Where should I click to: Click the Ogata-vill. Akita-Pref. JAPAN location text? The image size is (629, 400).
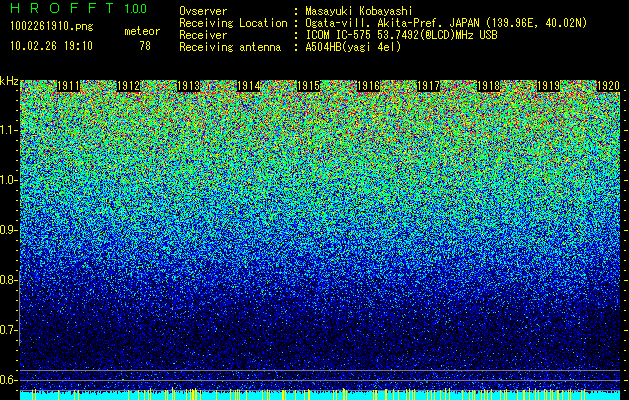[446, 23]
